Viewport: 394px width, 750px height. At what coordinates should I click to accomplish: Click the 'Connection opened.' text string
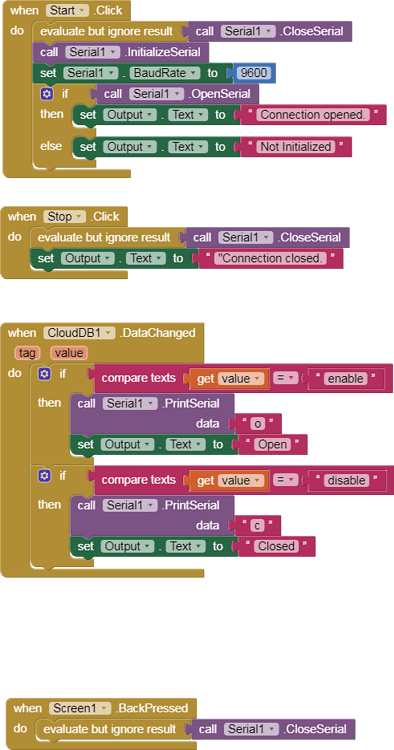[x=313, y=115]
